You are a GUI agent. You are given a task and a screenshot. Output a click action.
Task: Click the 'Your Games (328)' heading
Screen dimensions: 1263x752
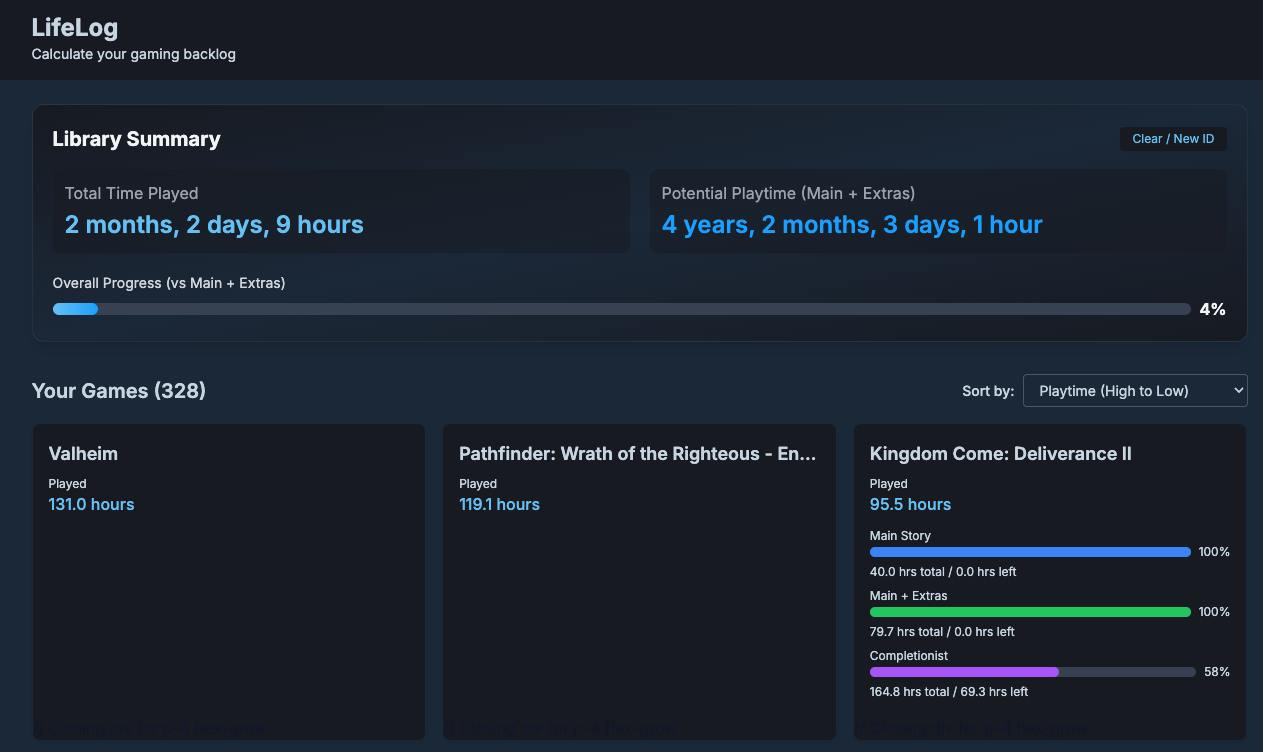[119, 390]
